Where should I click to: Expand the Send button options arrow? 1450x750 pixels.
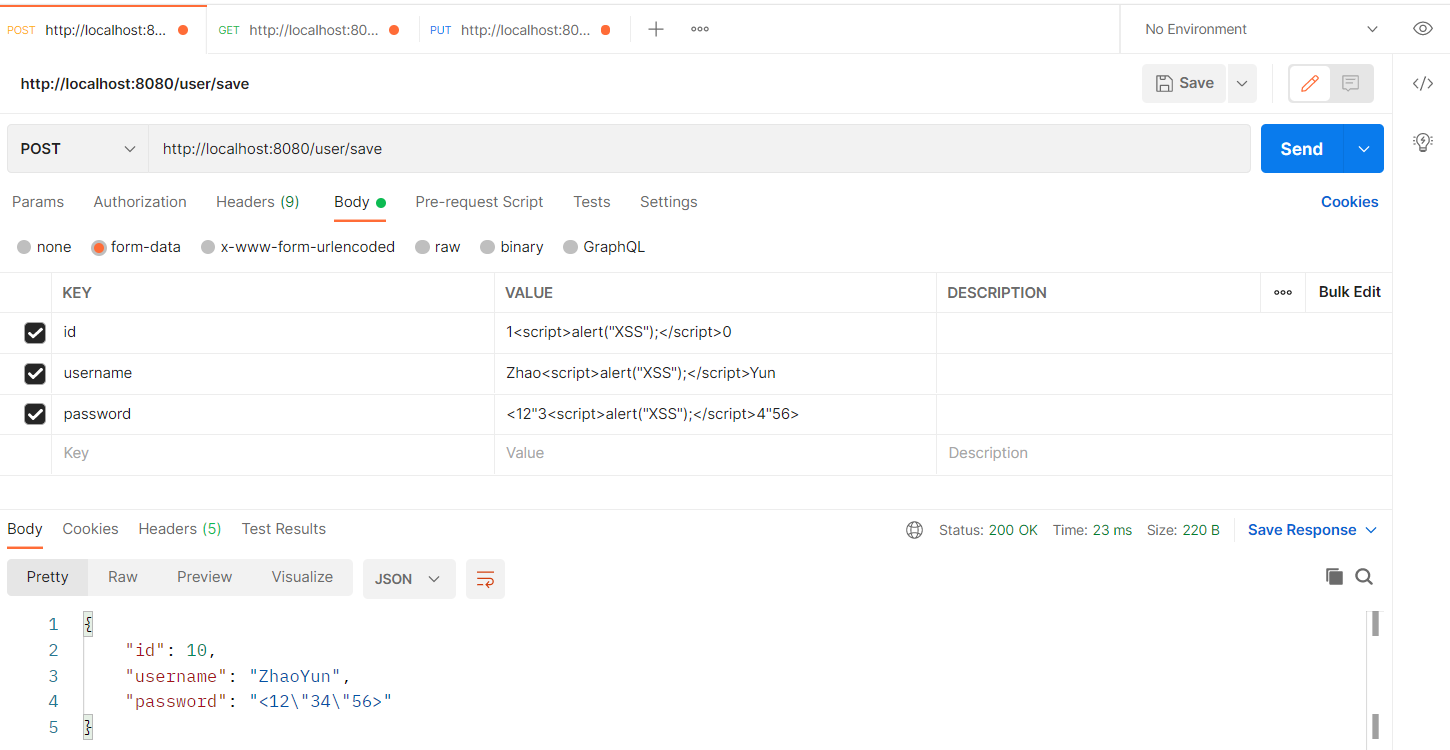click(1364, 149)
